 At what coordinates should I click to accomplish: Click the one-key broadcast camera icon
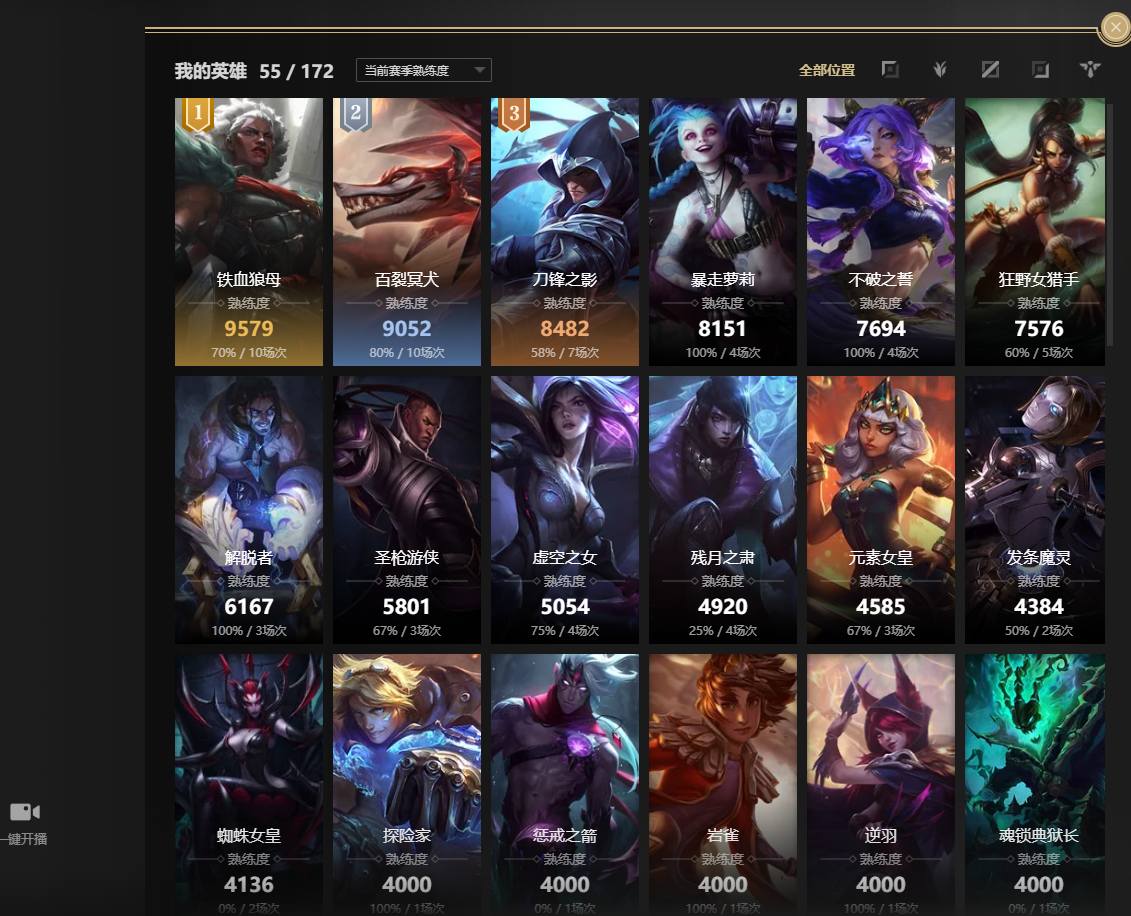(x=25, y=812)
